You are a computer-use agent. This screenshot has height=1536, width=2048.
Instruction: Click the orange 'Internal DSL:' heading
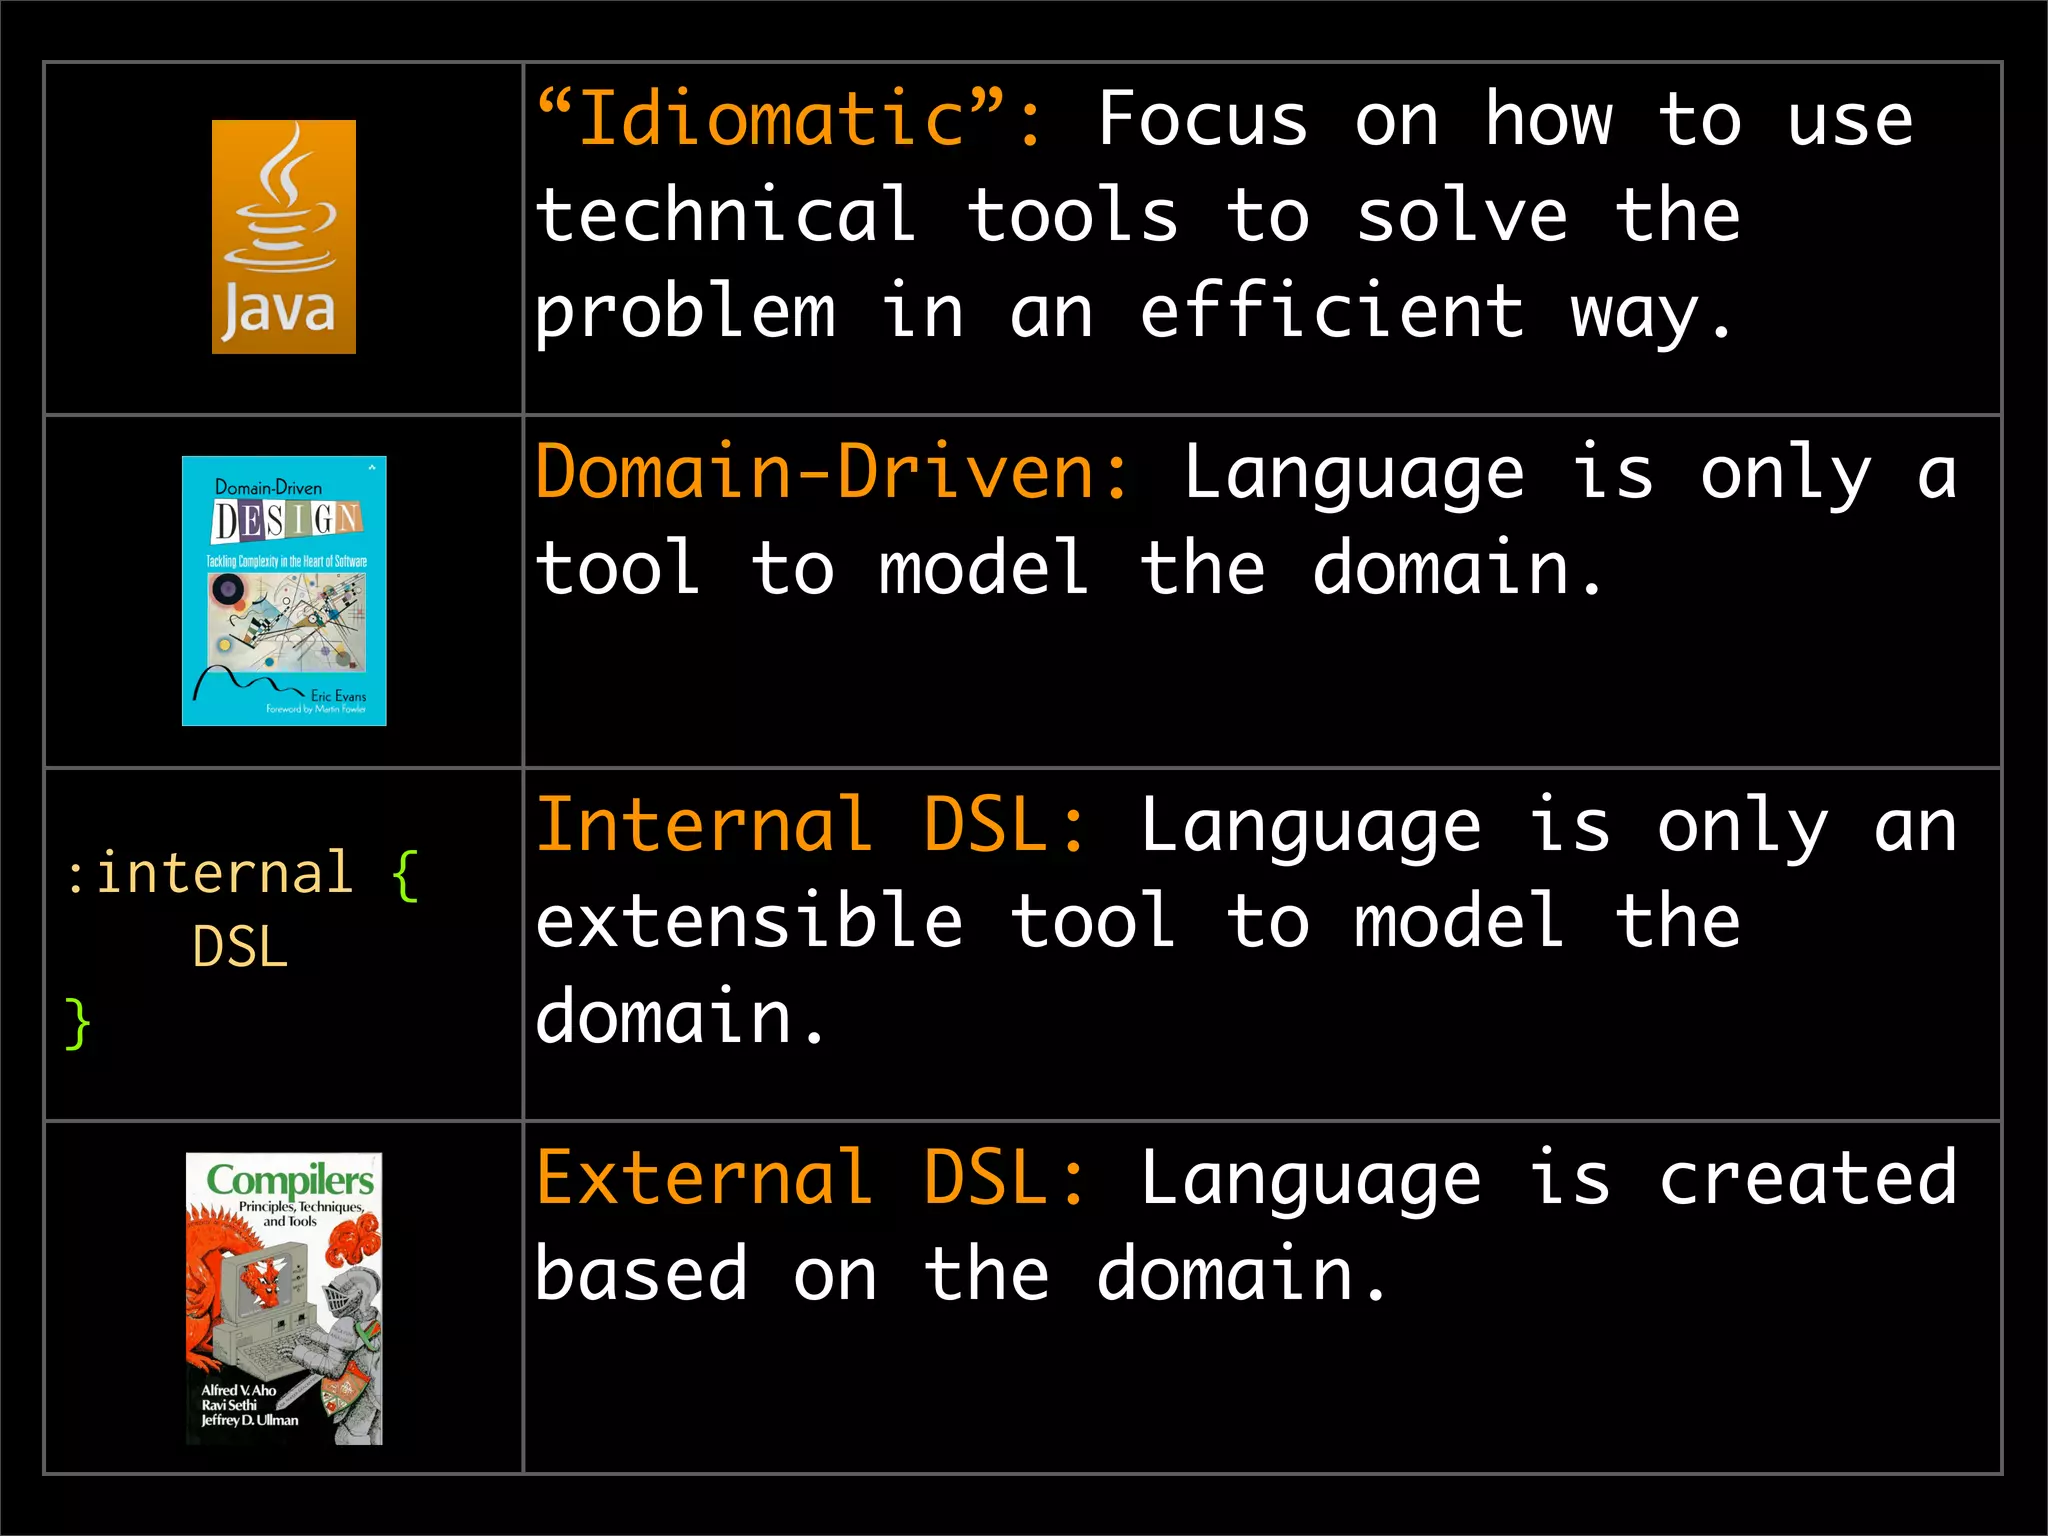click(x=812, y=825)
